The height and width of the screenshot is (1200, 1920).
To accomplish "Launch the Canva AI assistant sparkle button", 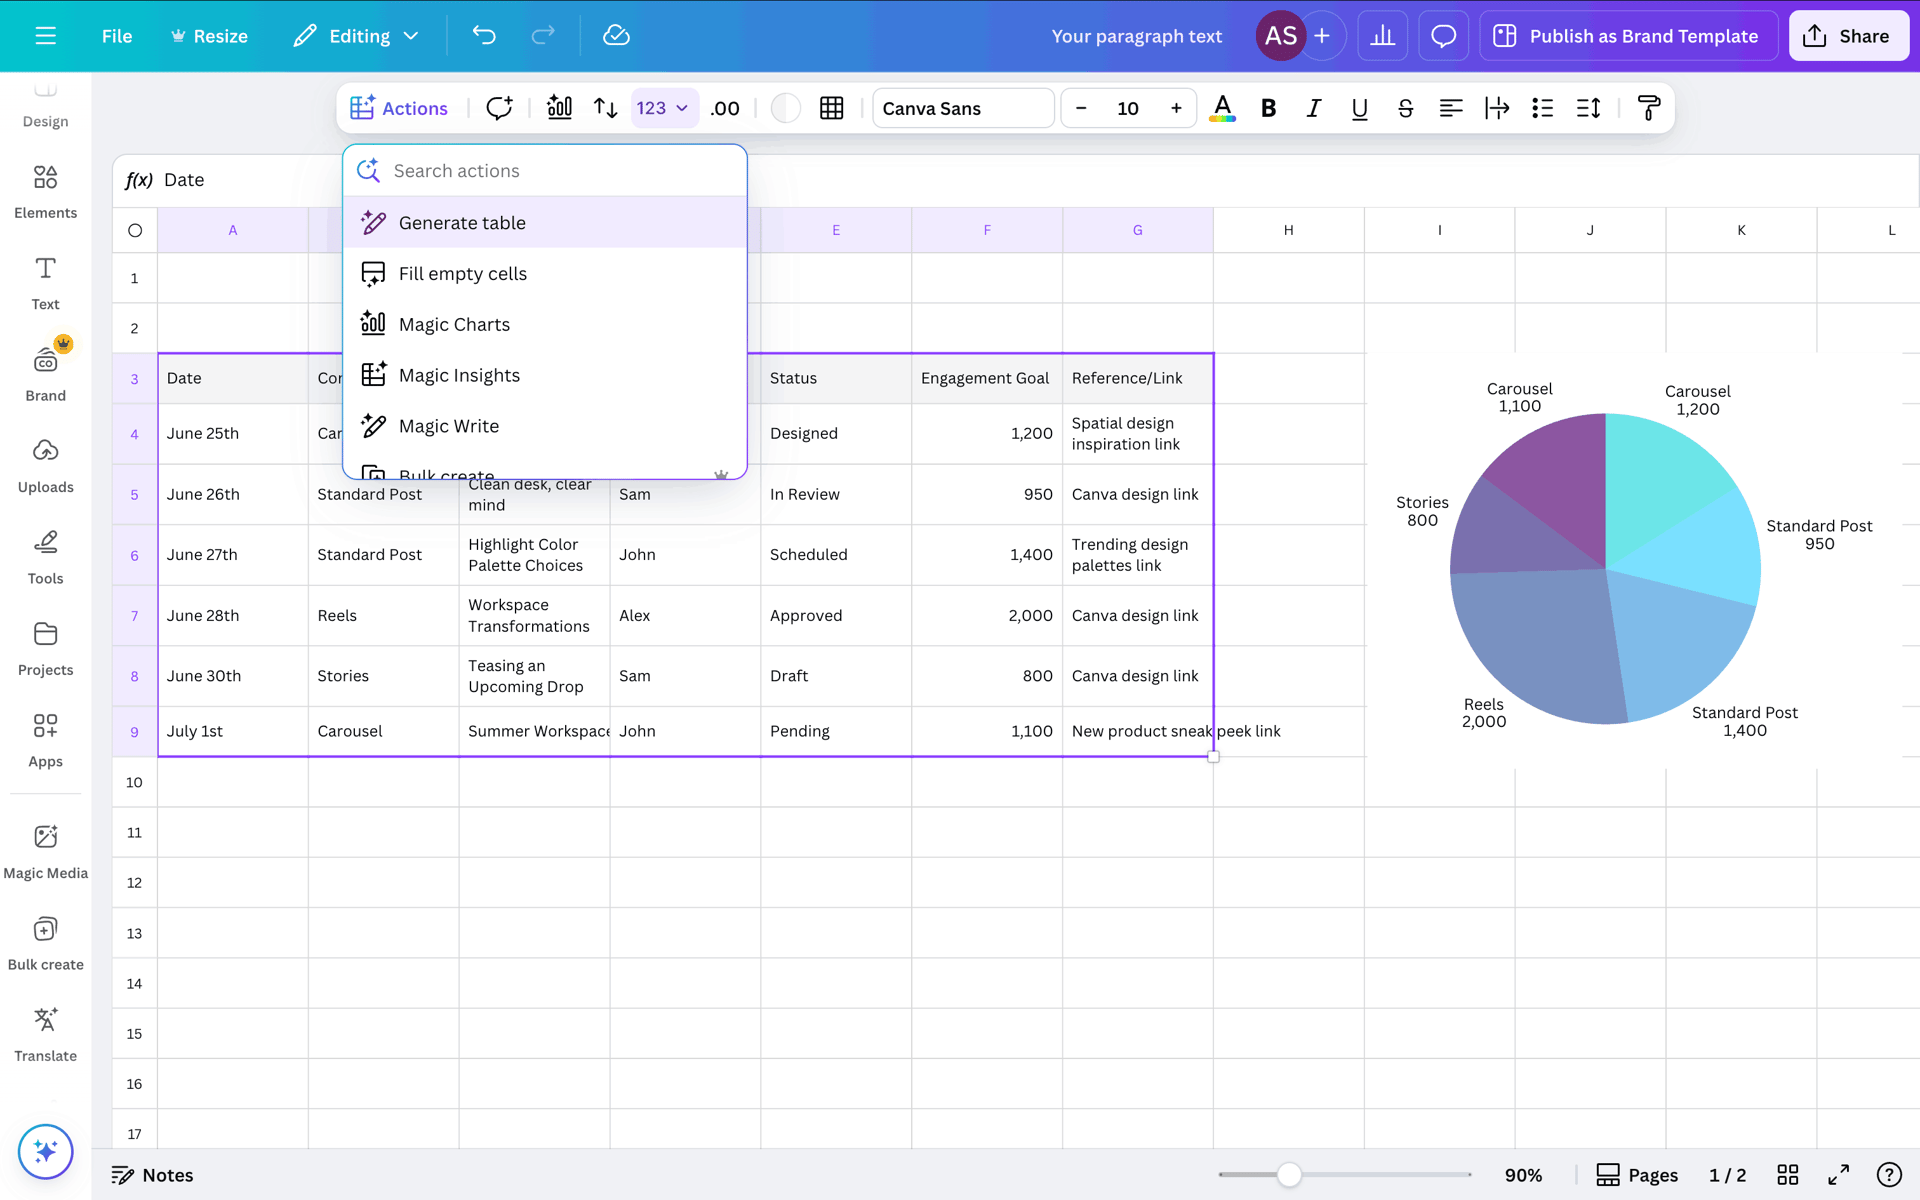I will tap(46, 1152).
